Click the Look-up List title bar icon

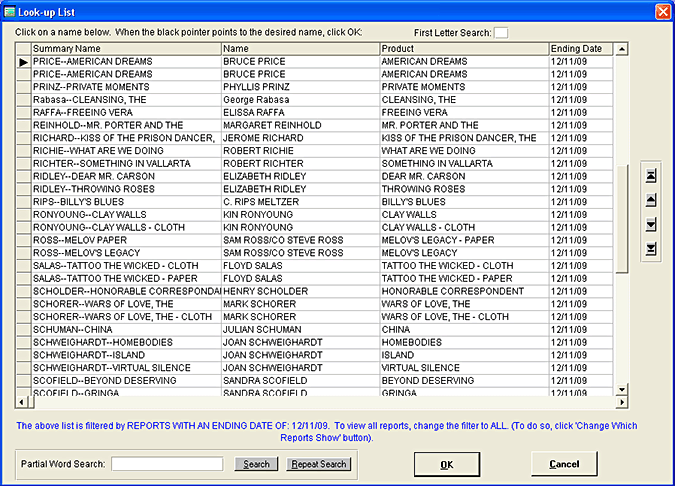(10, 10)
